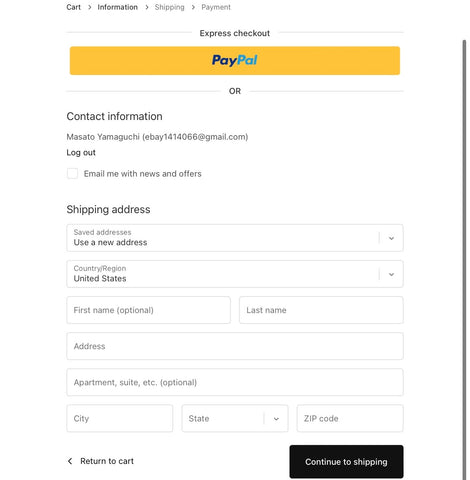The width and height of the screenshot is (470, 480).
Task: Click the State field chevron arrow
Action: tap(276, 419)
